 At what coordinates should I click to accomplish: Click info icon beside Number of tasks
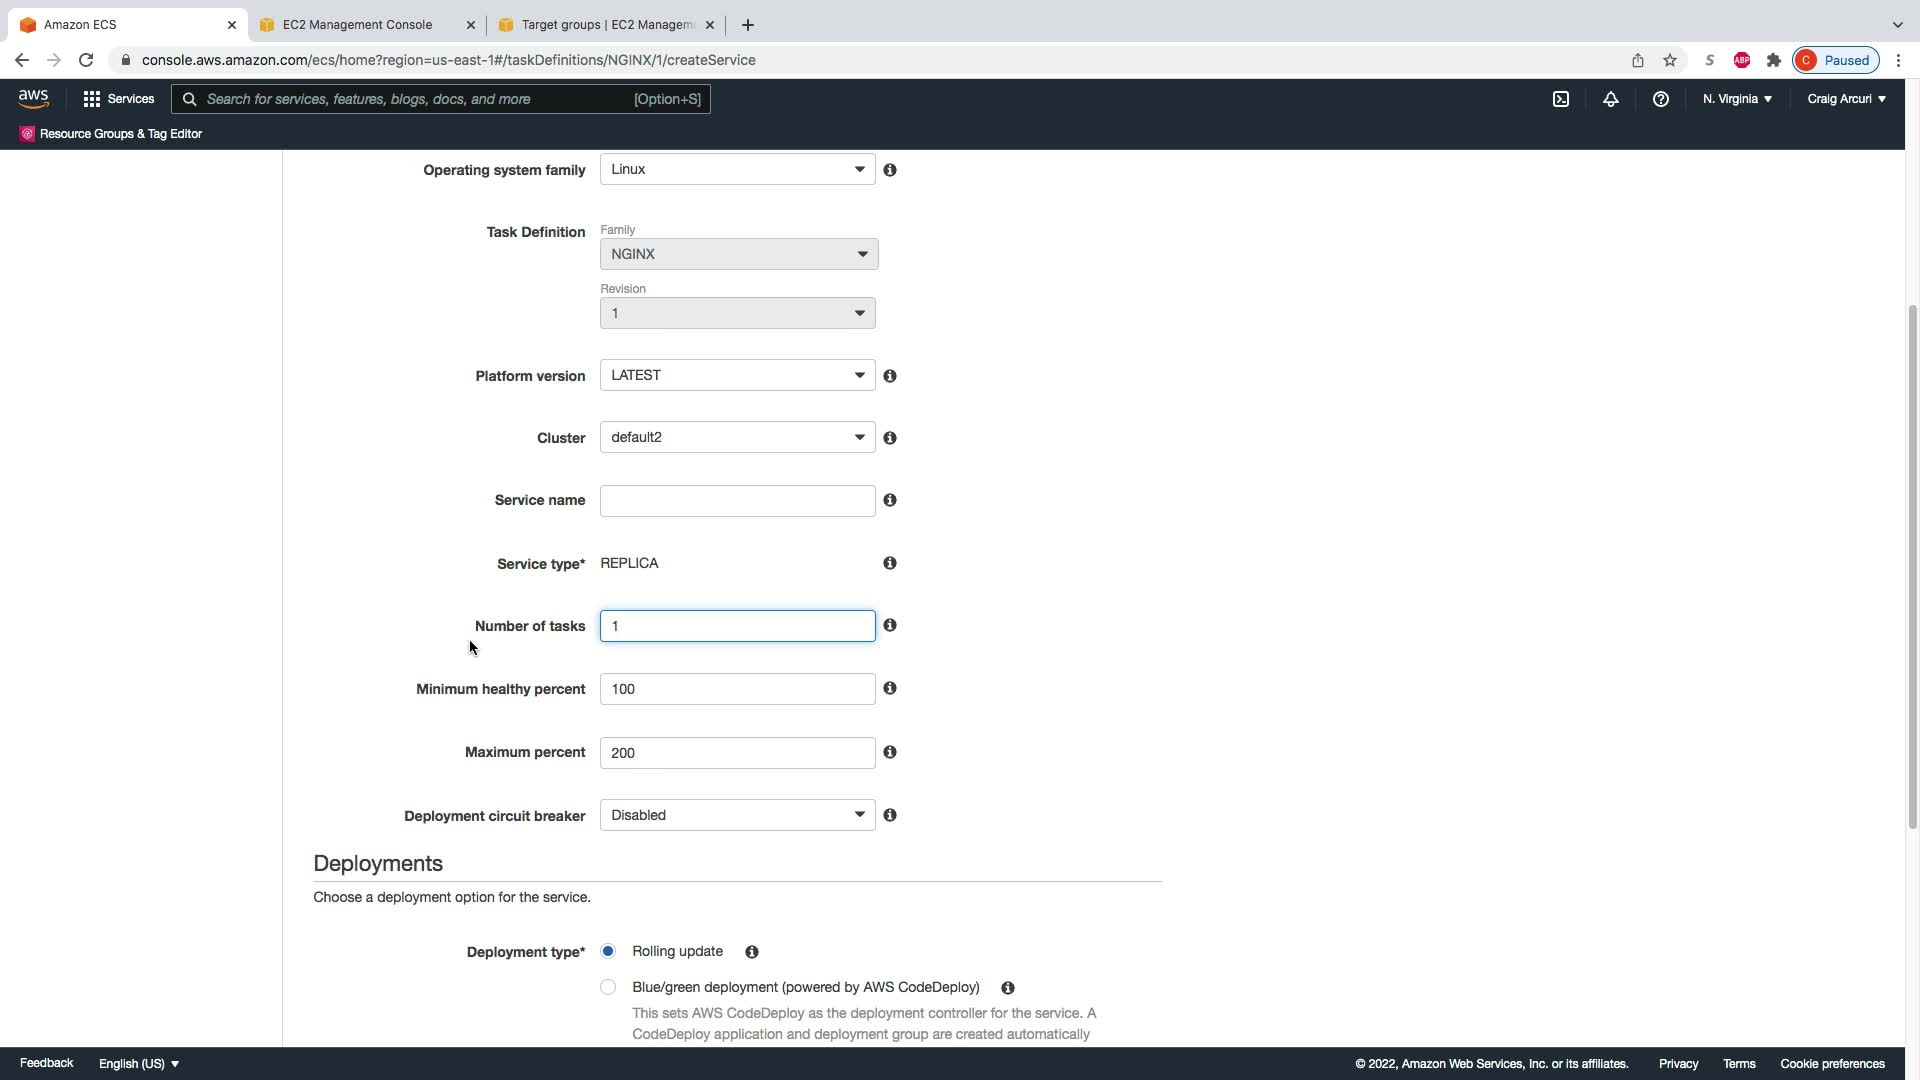click(890, 625)
